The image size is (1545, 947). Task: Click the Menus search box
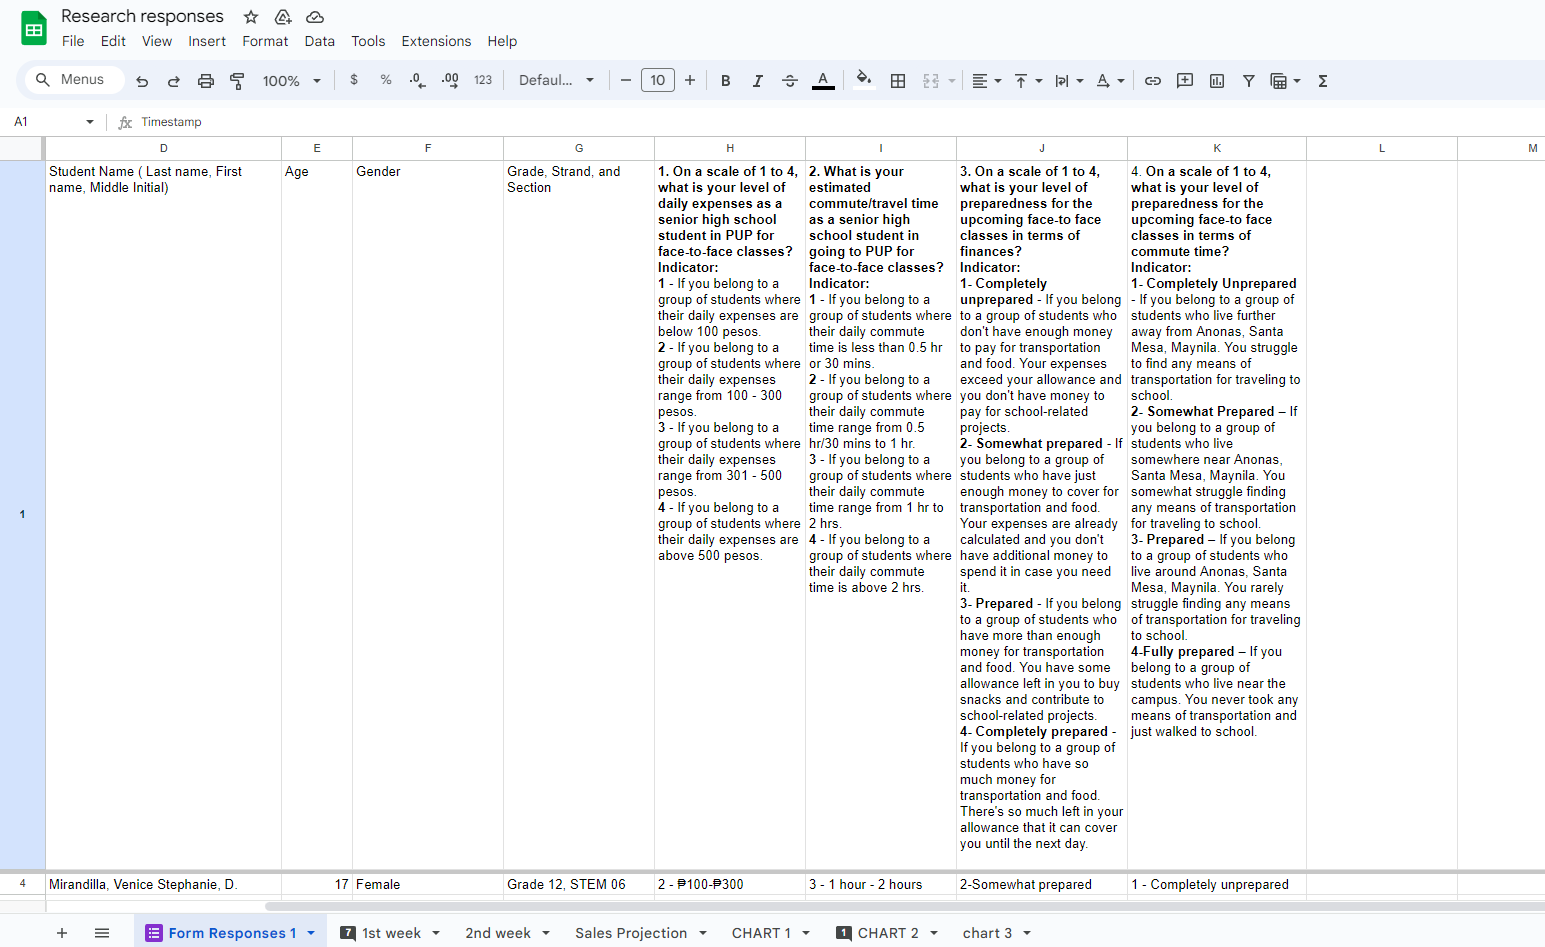coord(74,80)
